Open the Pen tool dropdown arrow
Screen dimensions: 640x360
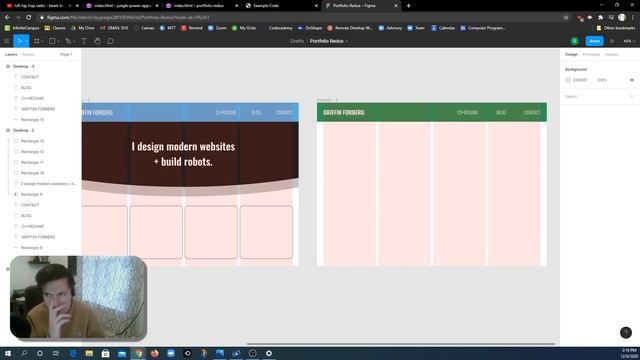pos(74,41)
